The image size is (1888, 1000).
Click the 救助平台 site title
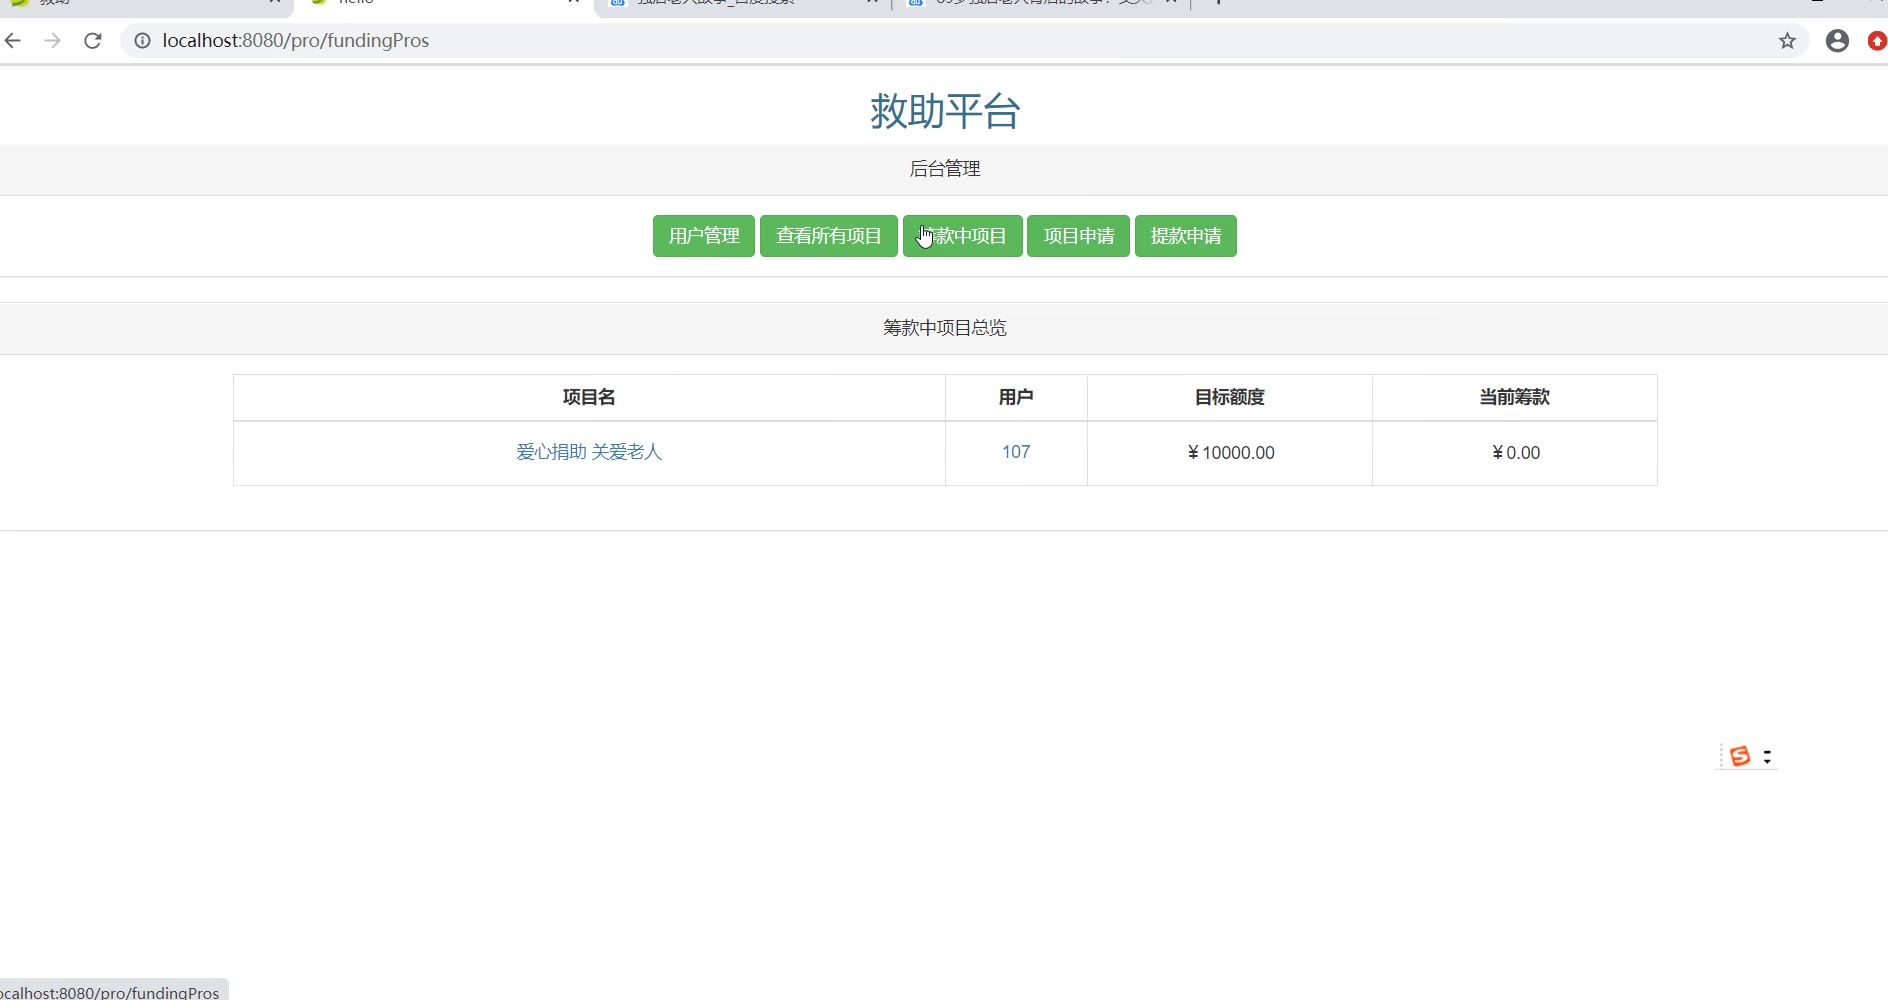(944, 111)
